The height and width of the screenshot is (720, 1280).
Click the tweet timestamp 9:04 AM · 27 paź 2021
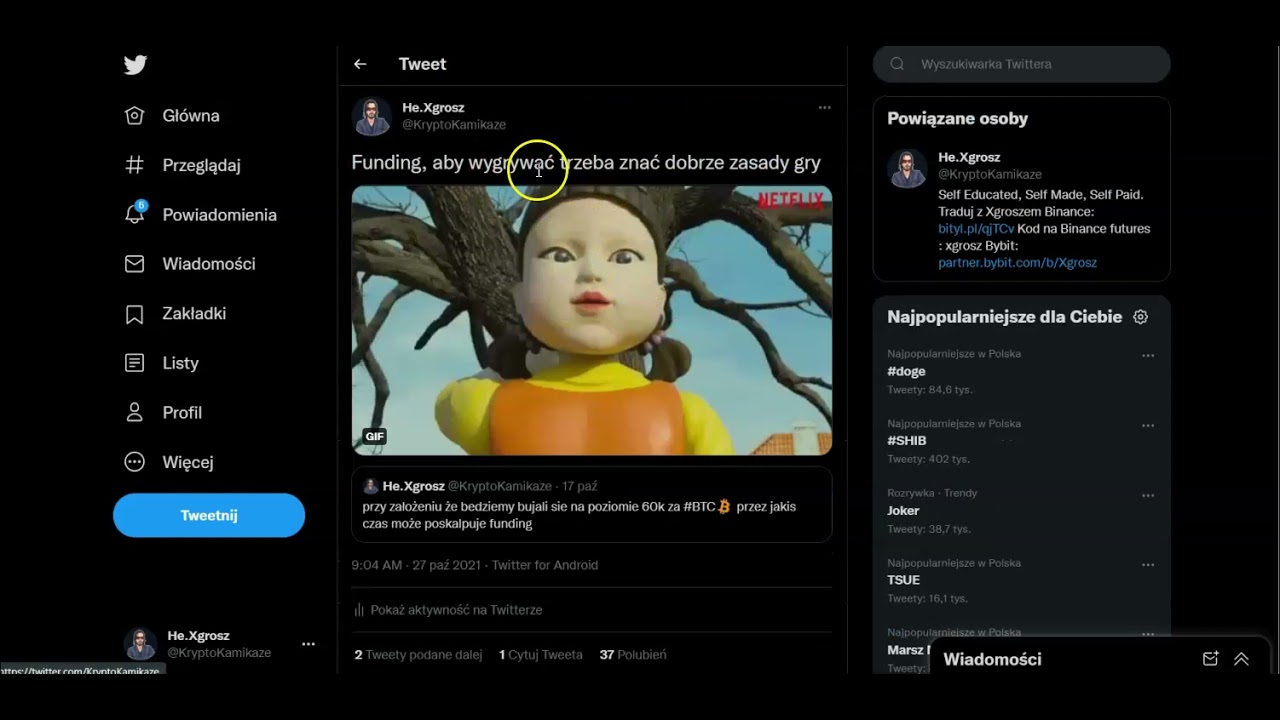point(416,565)
